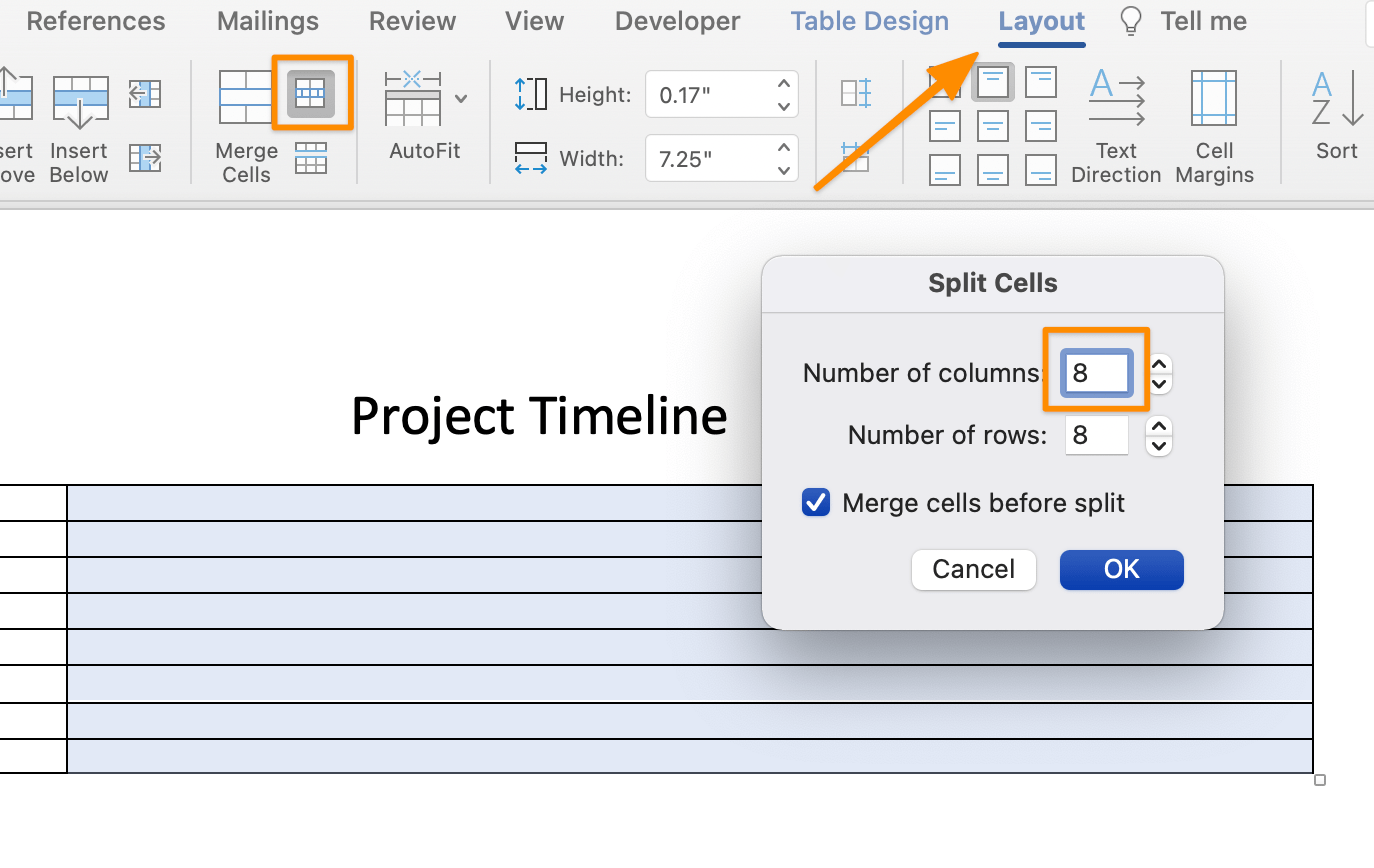
Task: Click the Insert Right column icon
Action: [x=145, y=158]
